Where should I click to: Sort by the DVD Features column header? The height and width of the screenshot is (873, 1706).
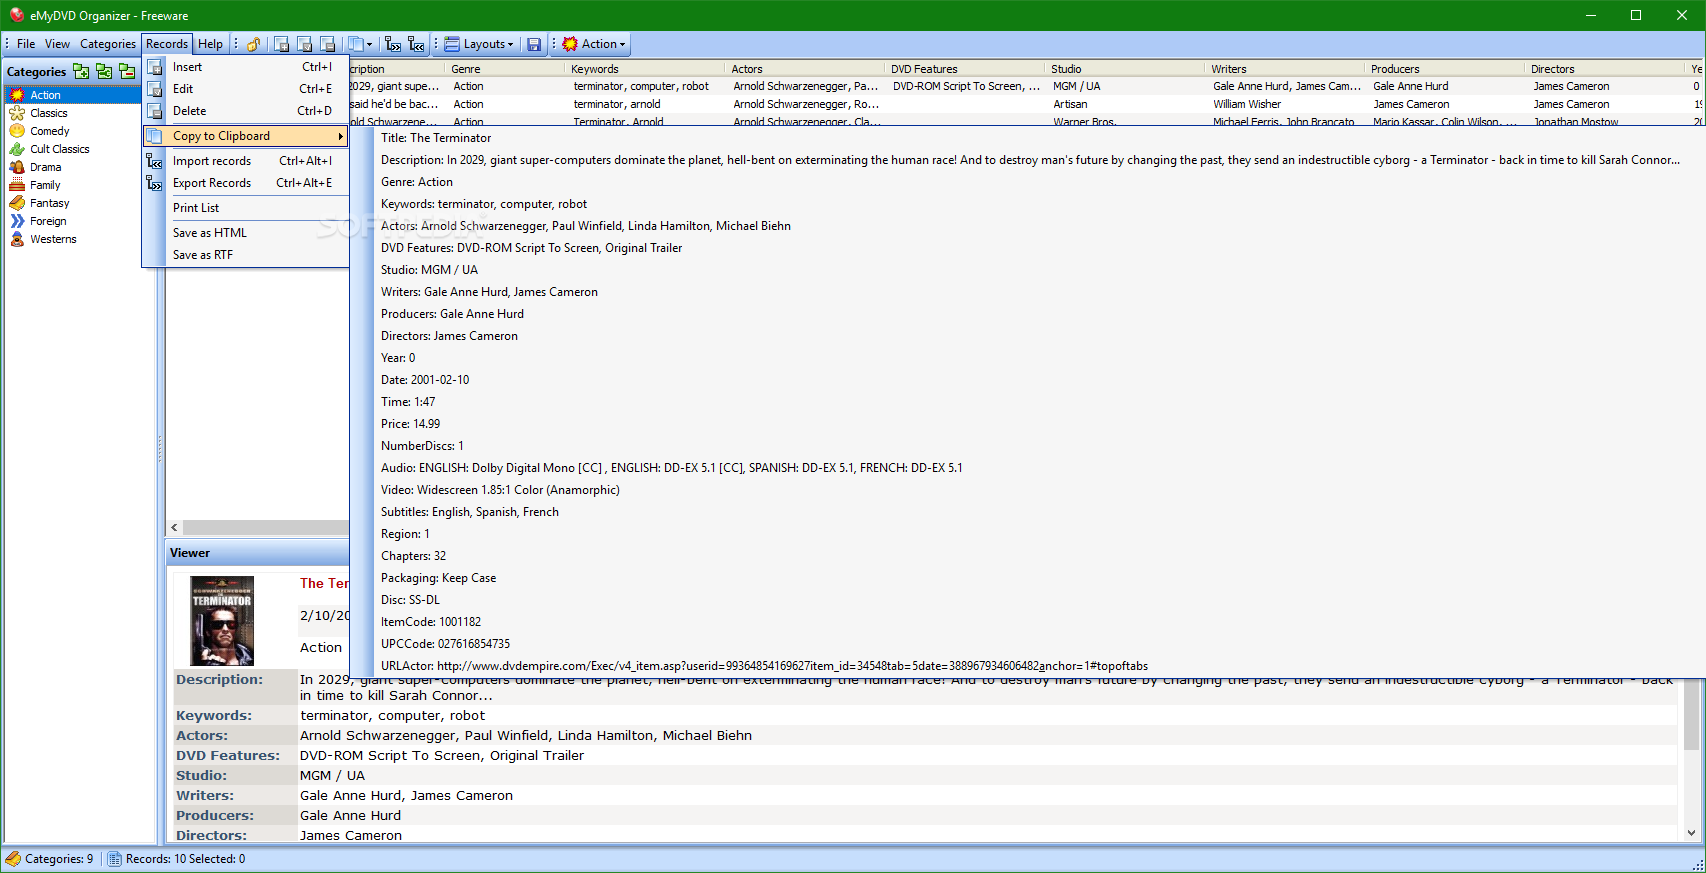click(965, 69)
